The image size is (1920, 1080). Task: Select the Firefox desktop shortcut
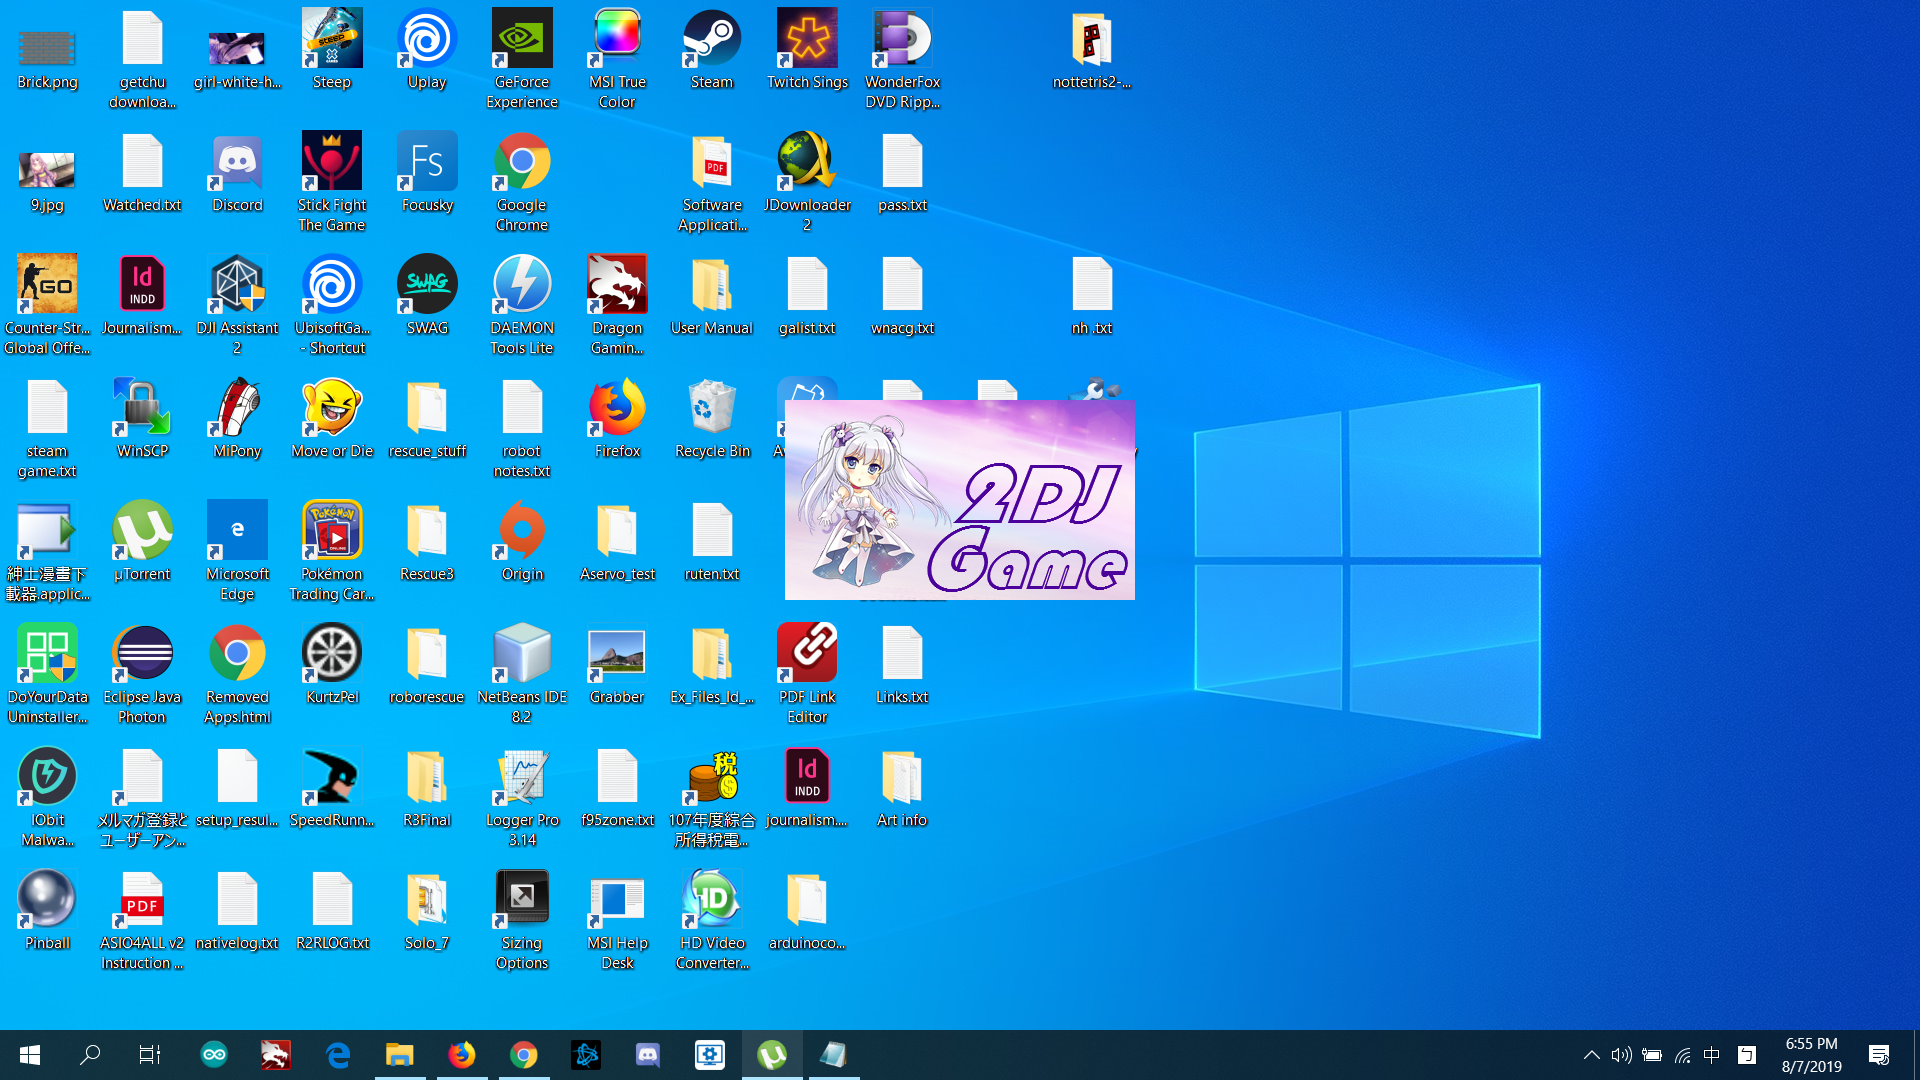click(x=617, y=419)
